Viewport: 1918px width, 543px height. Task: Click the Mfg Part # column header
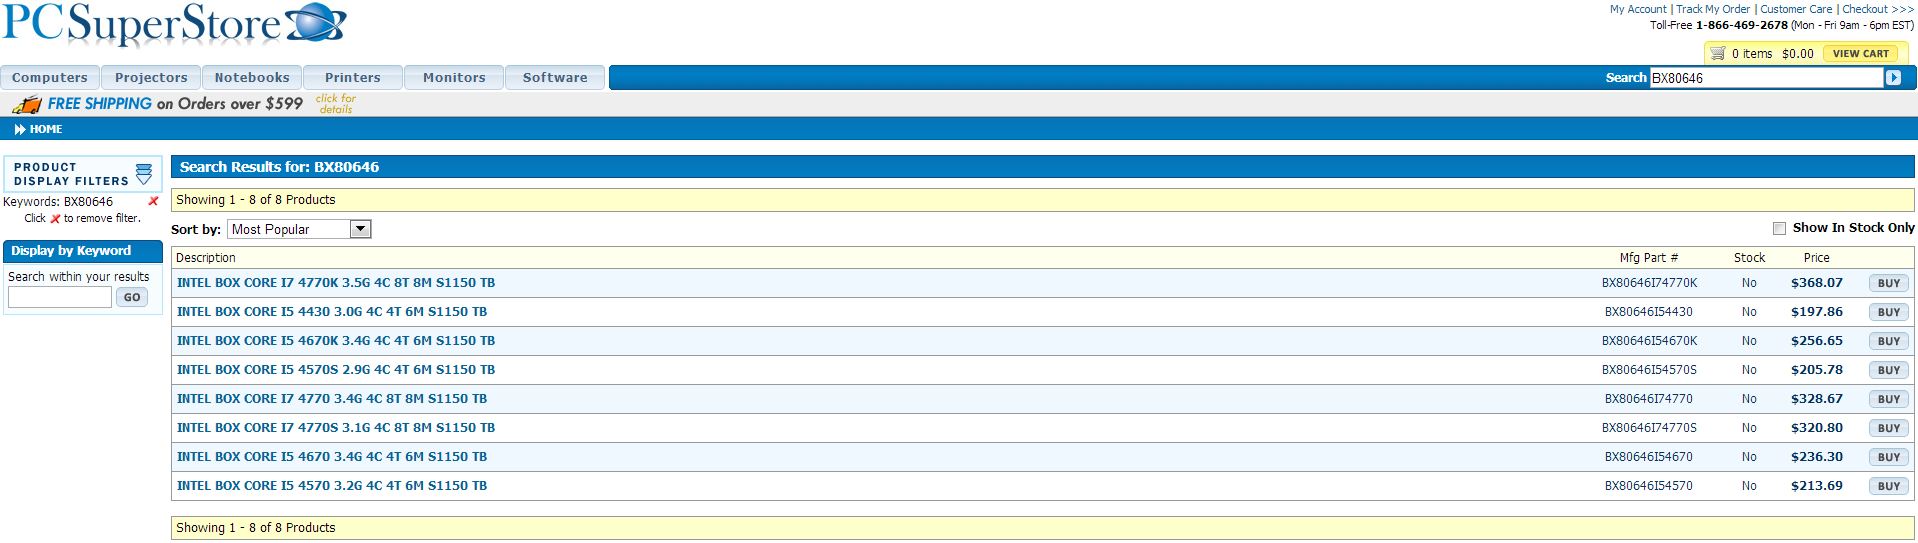pyautogui.click(x=1649, y=258)
